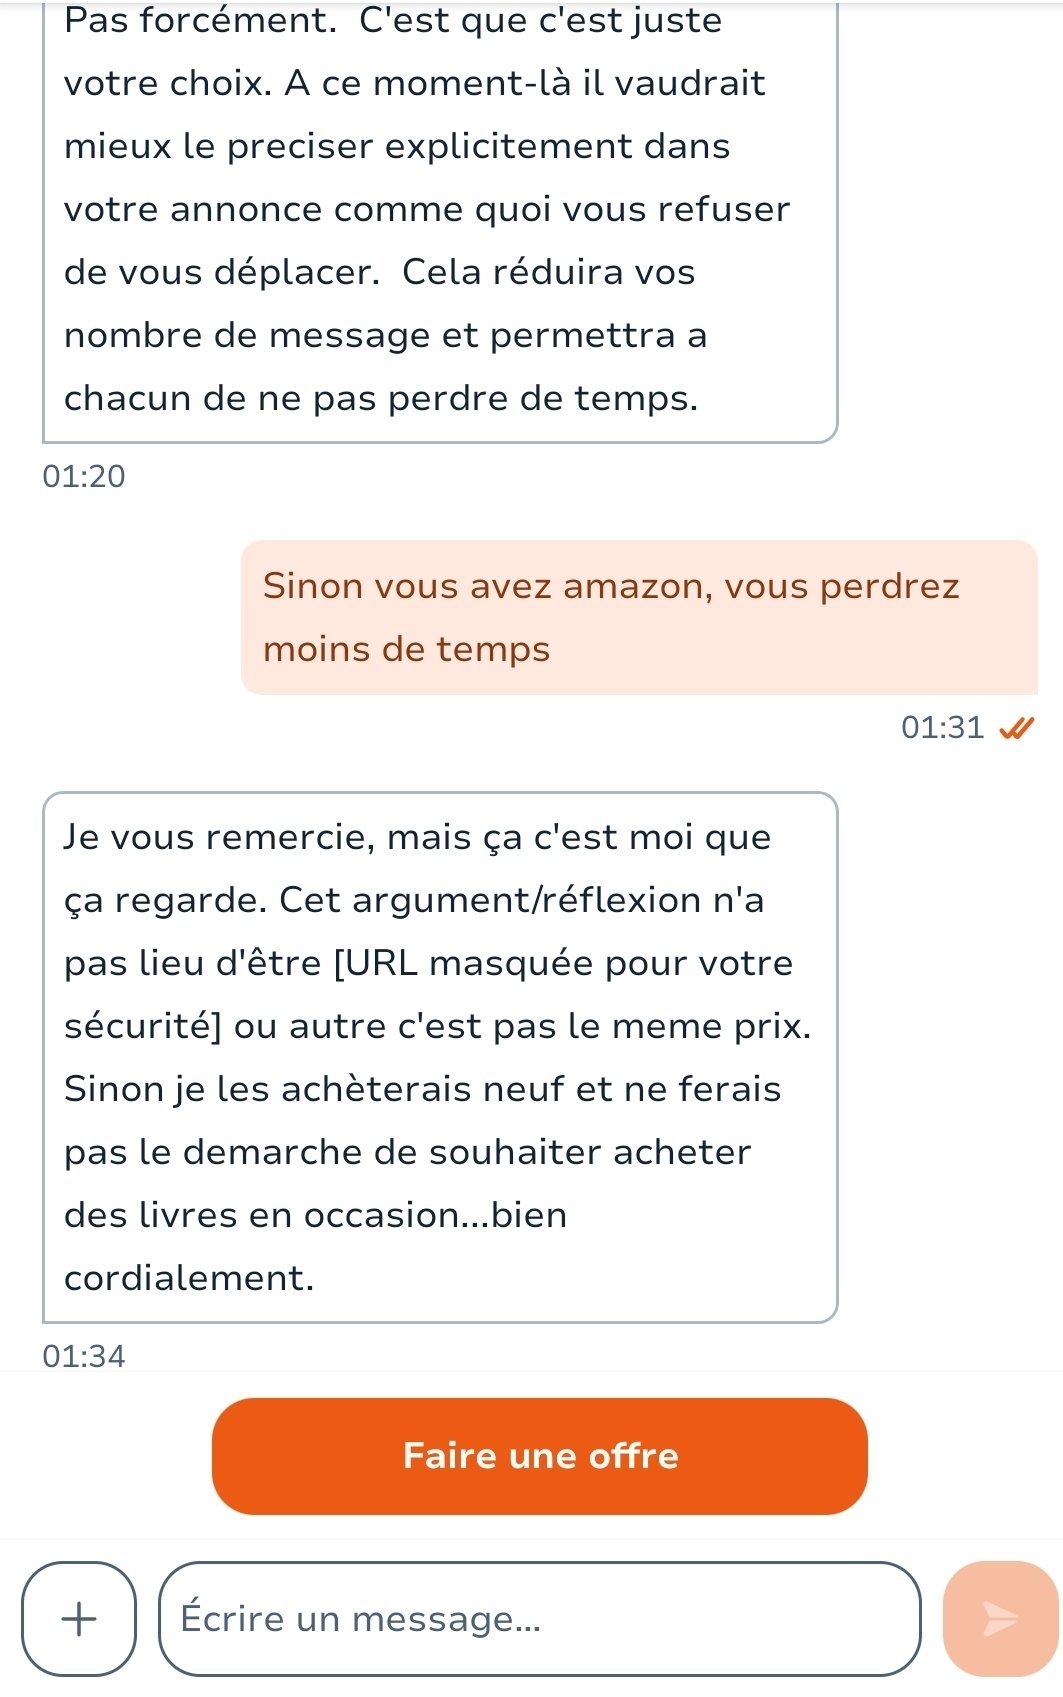The image size is (1063, 1697).
Task: Select the 'Sinon vous avez amazon' sent bubble
Action: coord(640,617)
